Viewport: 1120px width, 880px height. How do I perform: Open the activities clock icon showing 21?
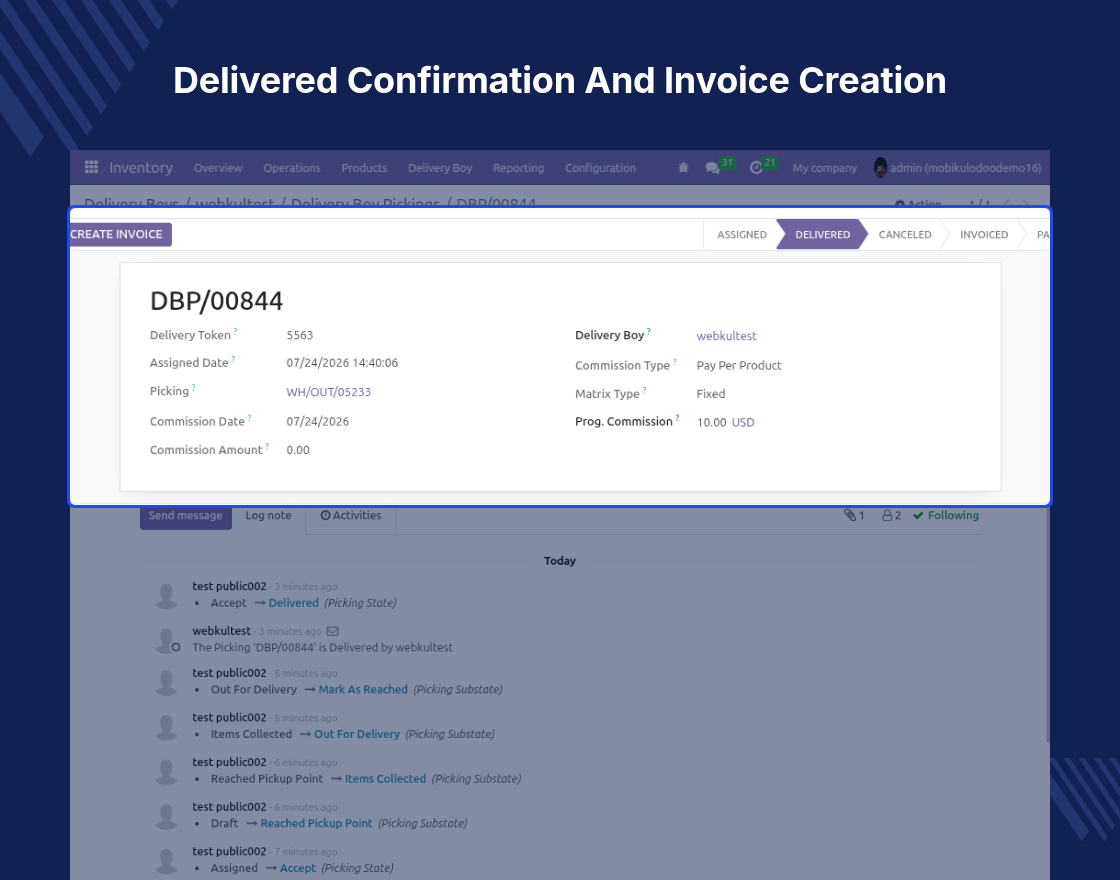pos(756,168)
